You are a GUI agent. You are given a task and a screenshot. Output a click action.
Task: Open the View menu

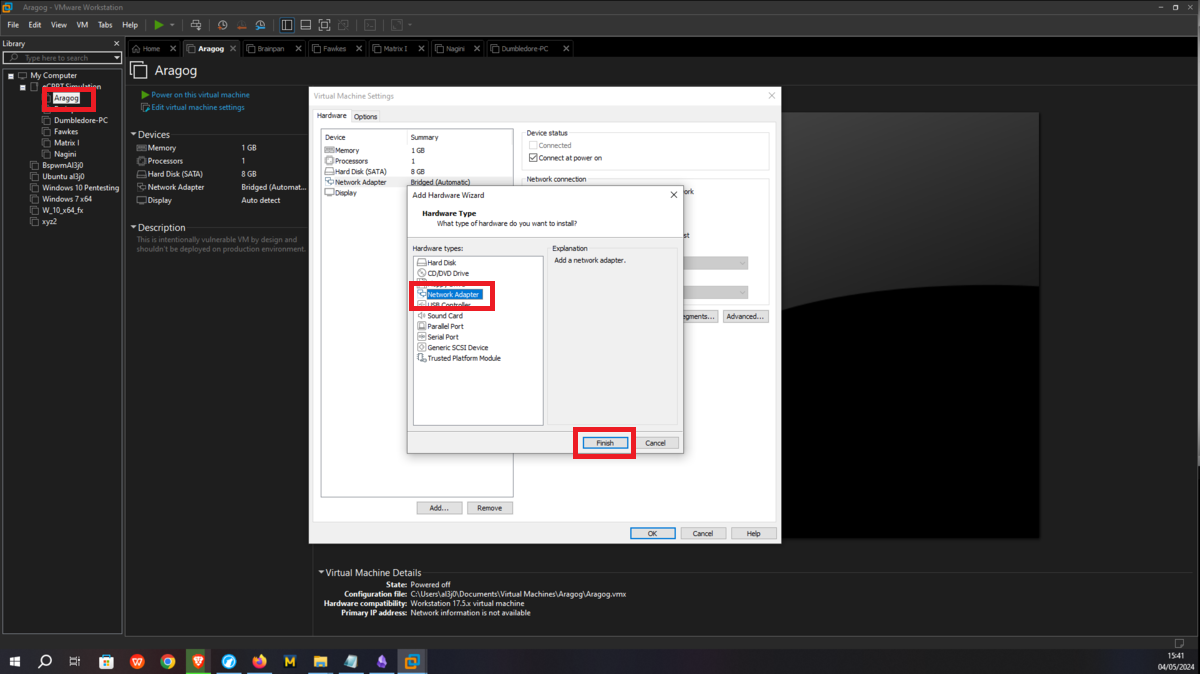coord(59,24)
